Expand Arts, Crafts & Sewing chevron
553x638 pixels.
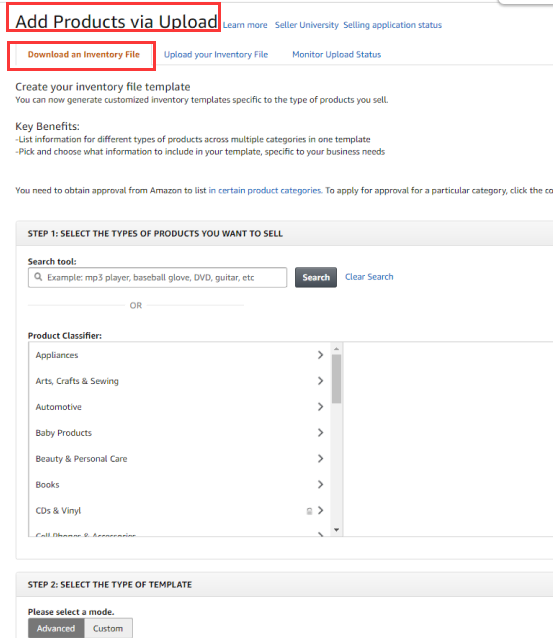320,381
